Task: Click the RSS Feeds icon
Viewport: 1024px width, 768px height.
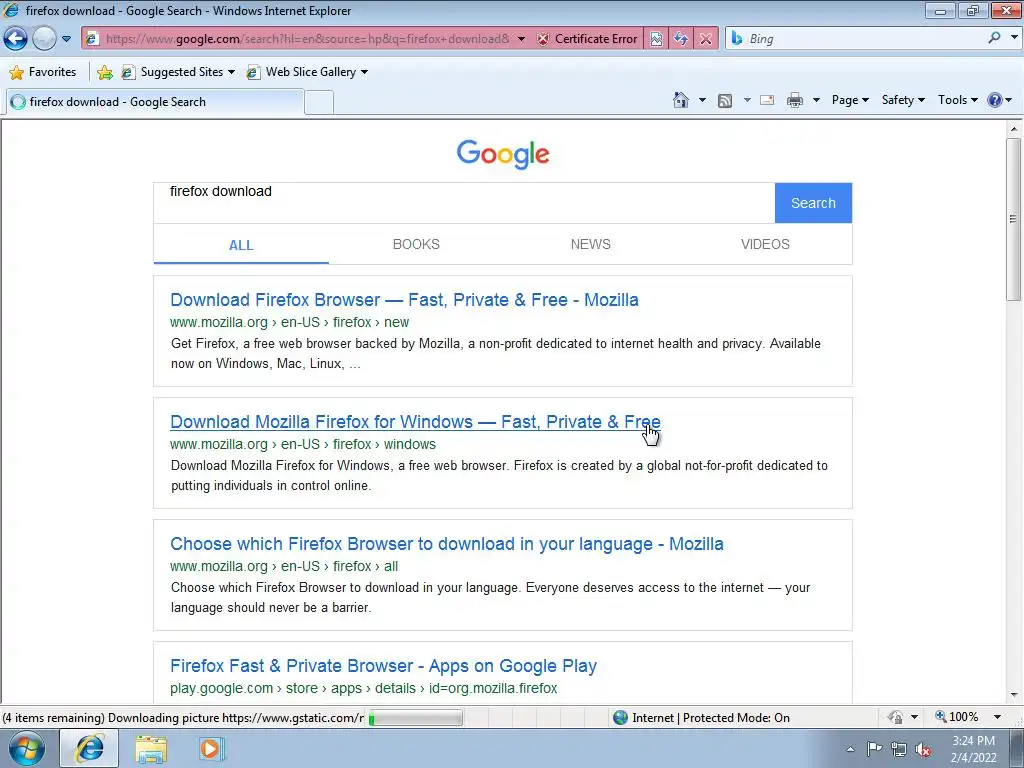Action: click(724, 100)
